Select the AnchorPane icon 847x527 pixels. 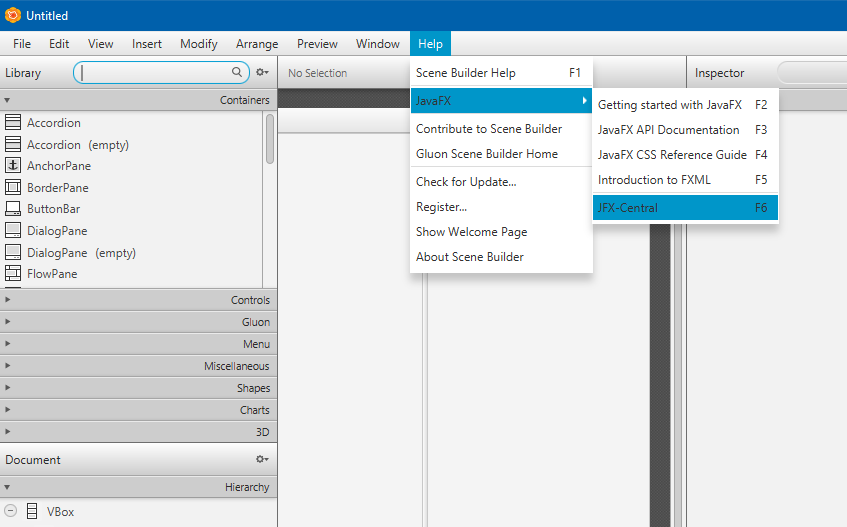(x=13, y=165)
